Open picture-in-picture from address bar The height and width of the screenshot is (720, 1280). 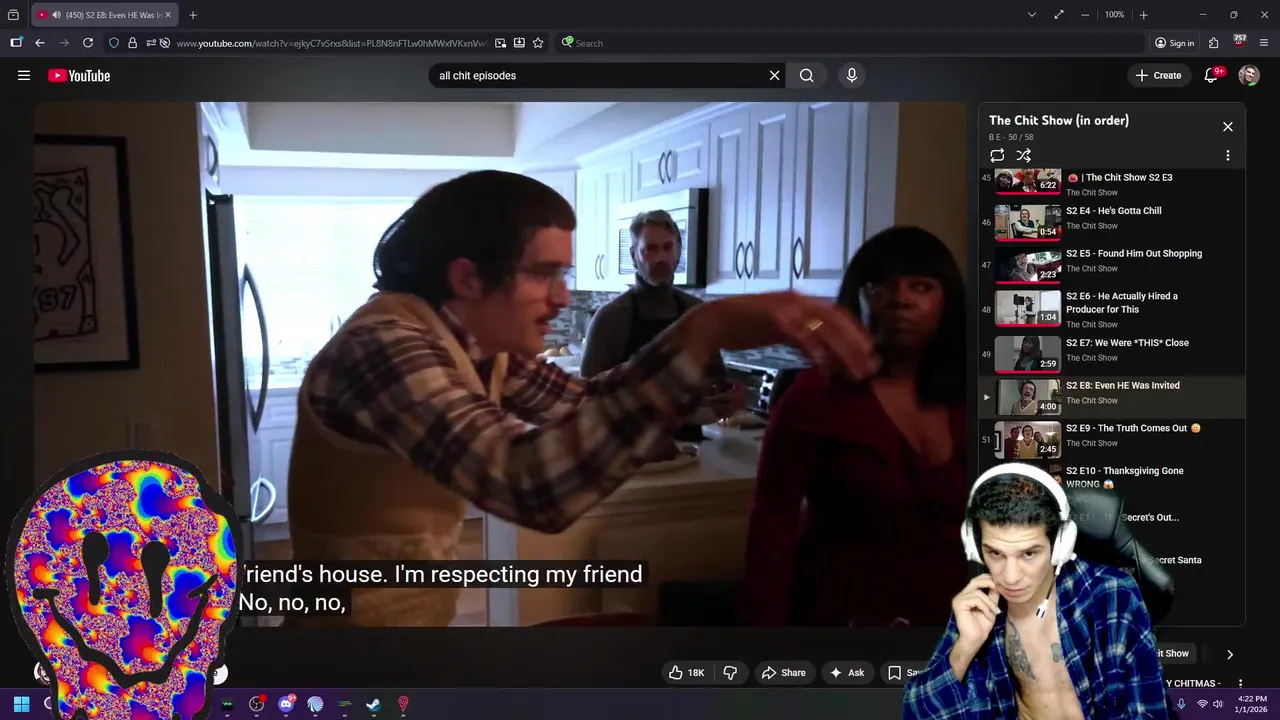[x=500, y=43]
